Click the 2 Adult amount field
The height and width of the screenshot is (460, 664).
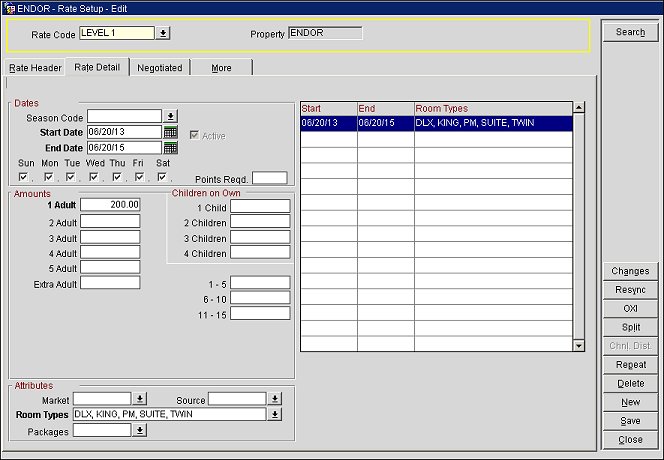tap(110, 221)
